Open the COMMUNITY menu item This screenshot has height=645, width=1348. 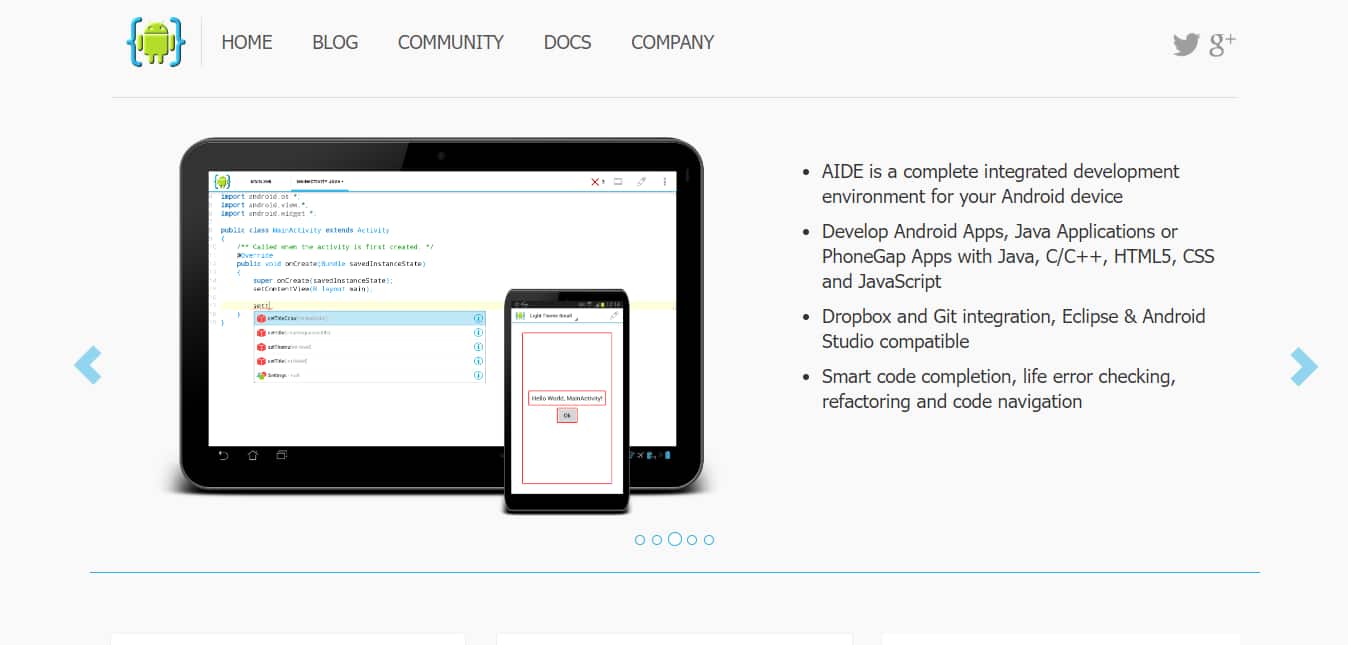(451, 43)
